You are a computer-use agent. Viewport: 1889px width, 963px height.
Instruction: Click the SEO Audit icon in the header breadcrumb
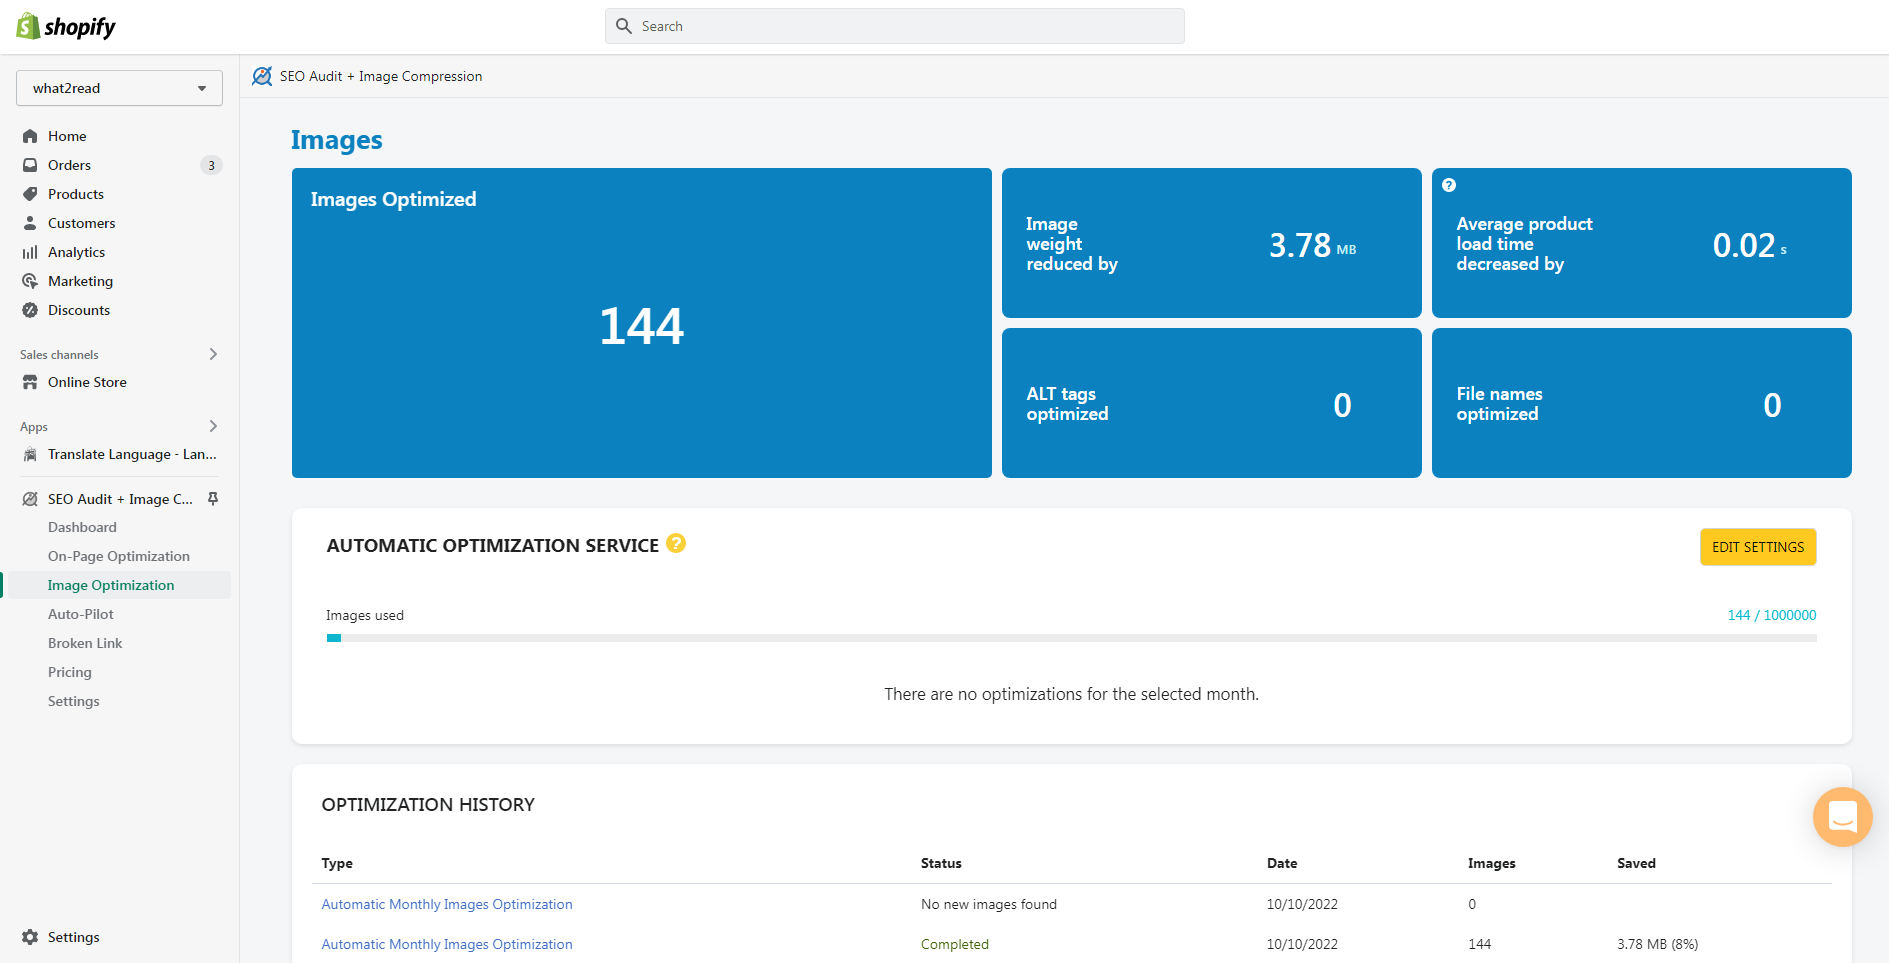click(x=262, y=76)
